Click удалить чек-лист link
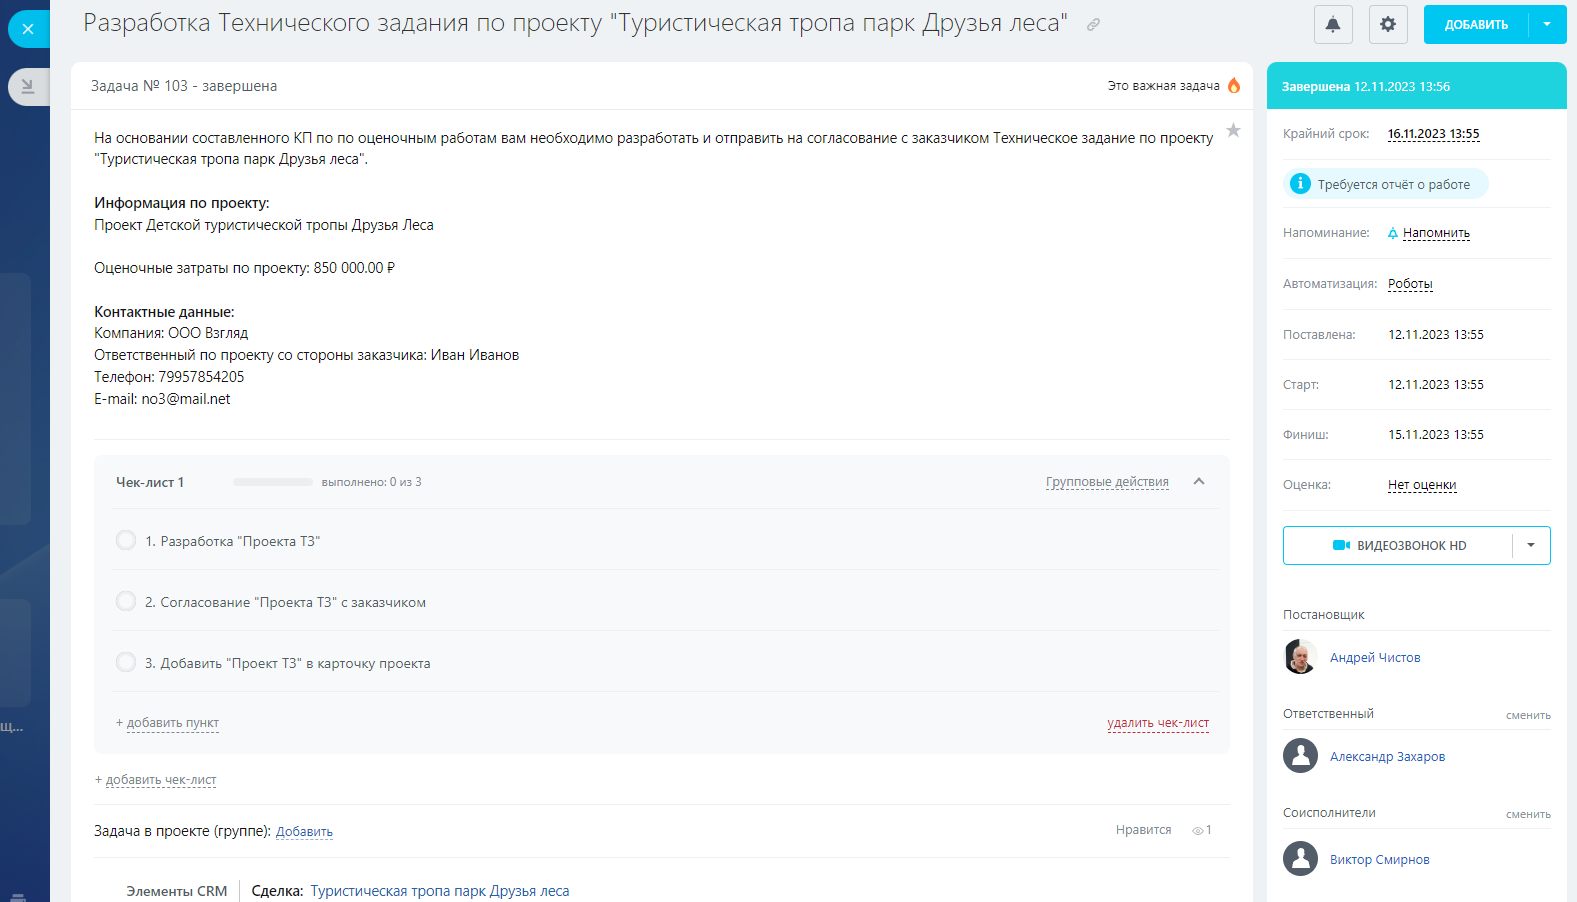The height and width of the screenshot is (902, 1577). tap(1158, 723)
